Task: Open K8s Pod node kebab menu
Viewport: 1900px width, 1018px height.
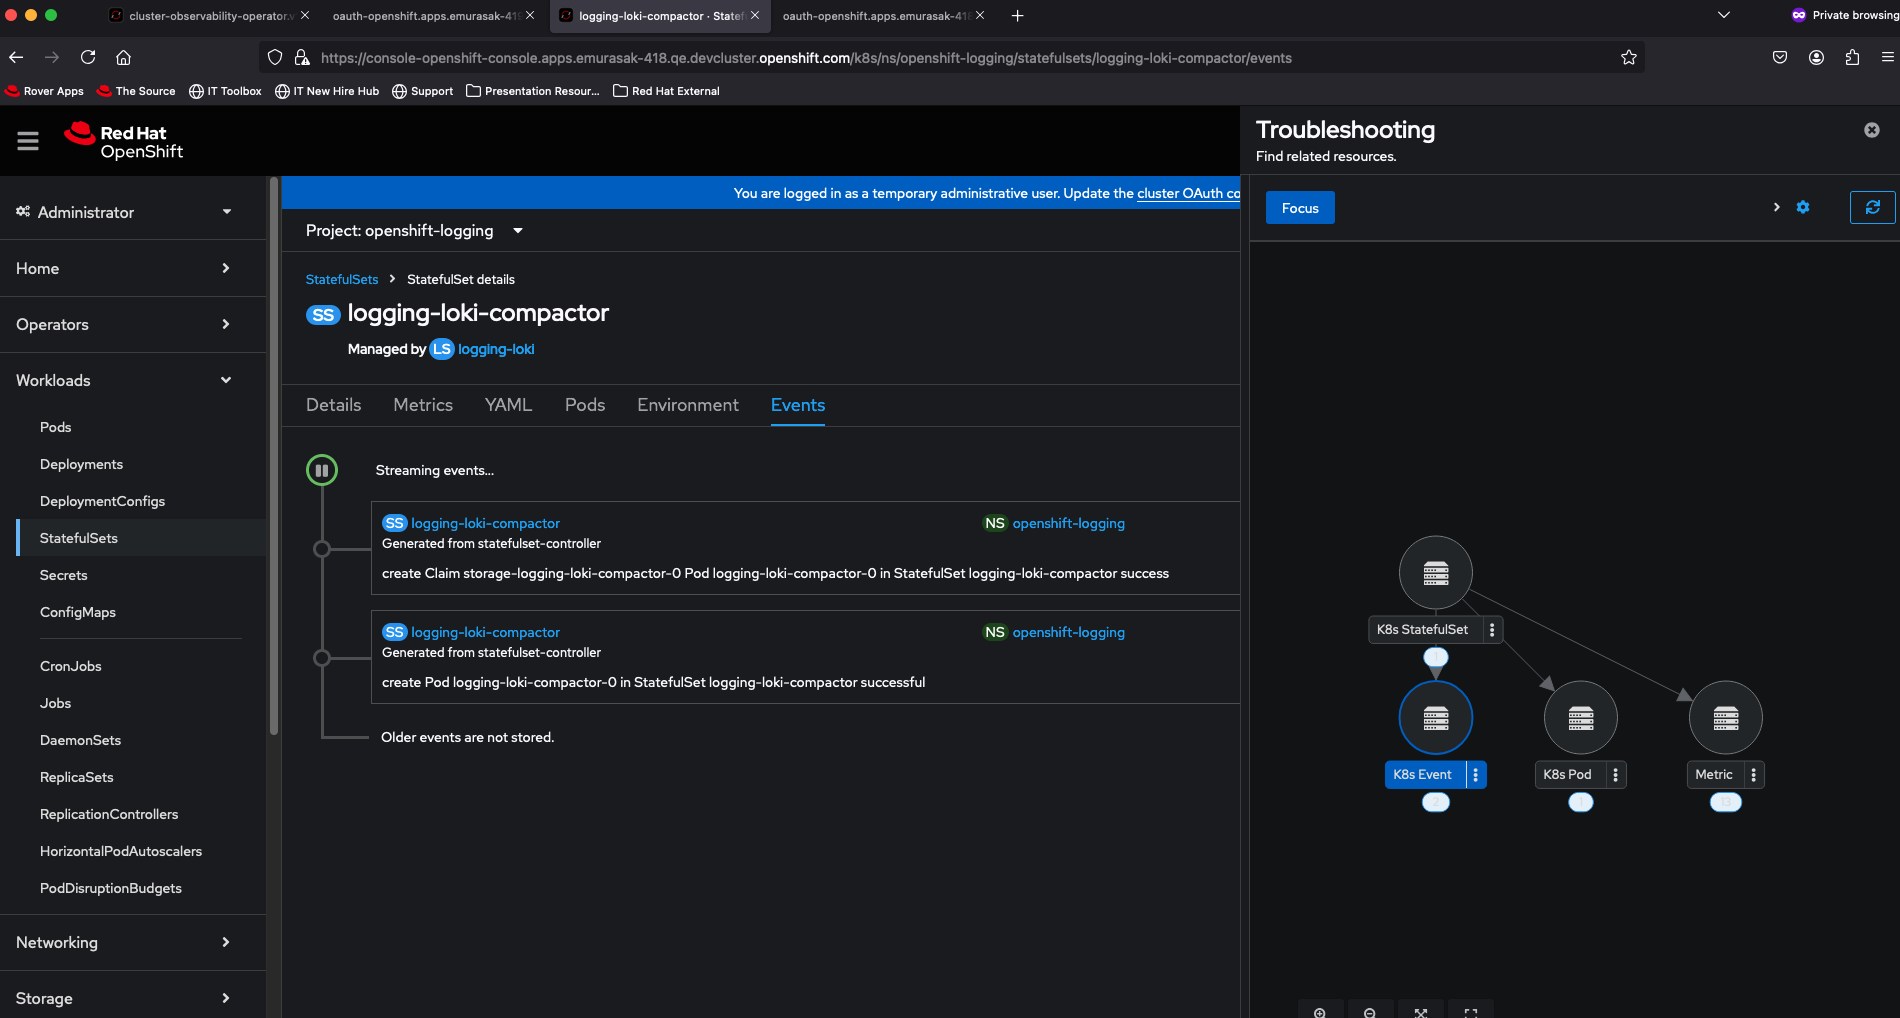Action: point(1616,775)
